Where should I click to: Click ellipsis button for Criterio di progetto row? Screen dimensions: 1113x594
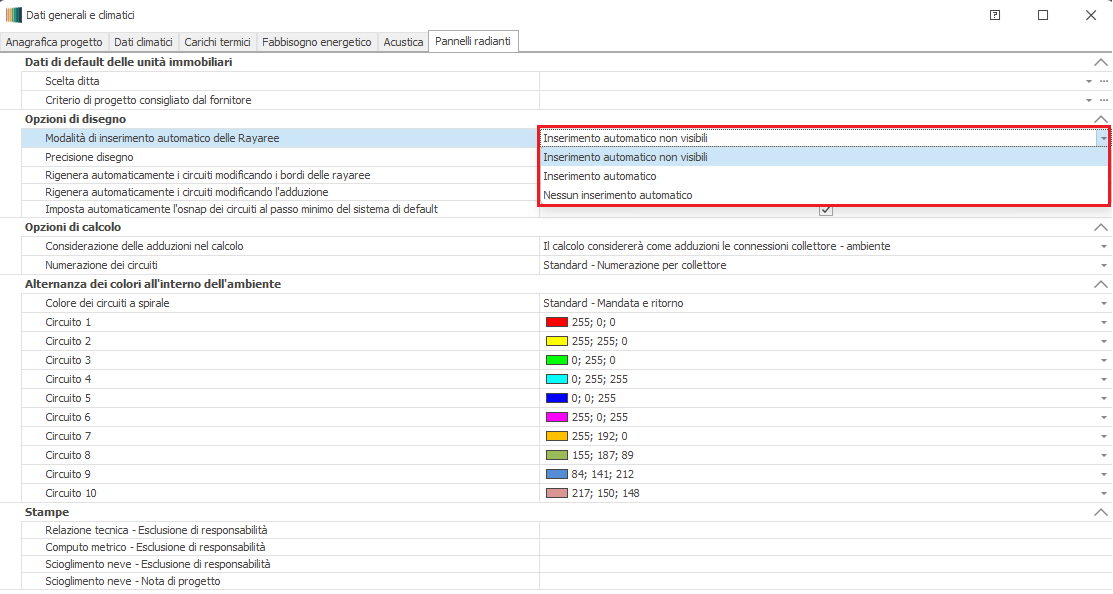click(1104, 100)
